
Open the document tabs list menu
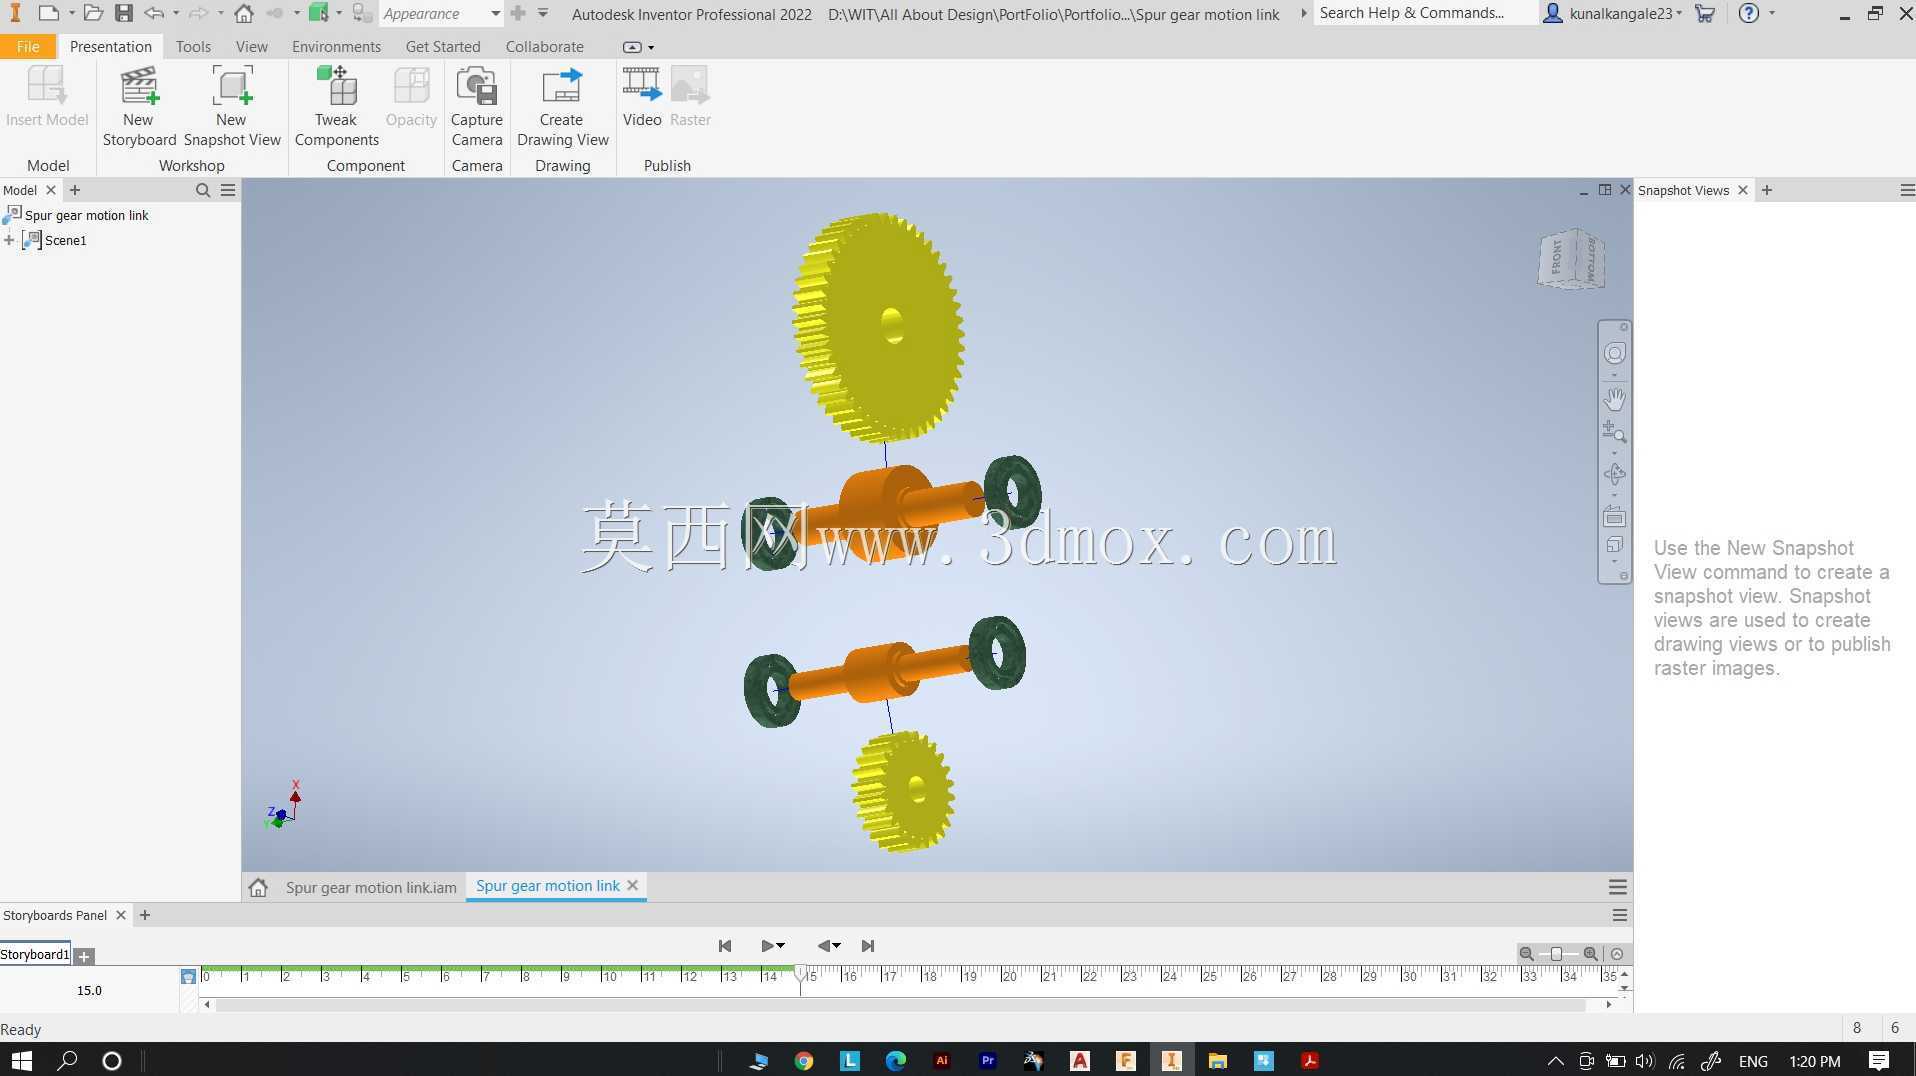1617,887
